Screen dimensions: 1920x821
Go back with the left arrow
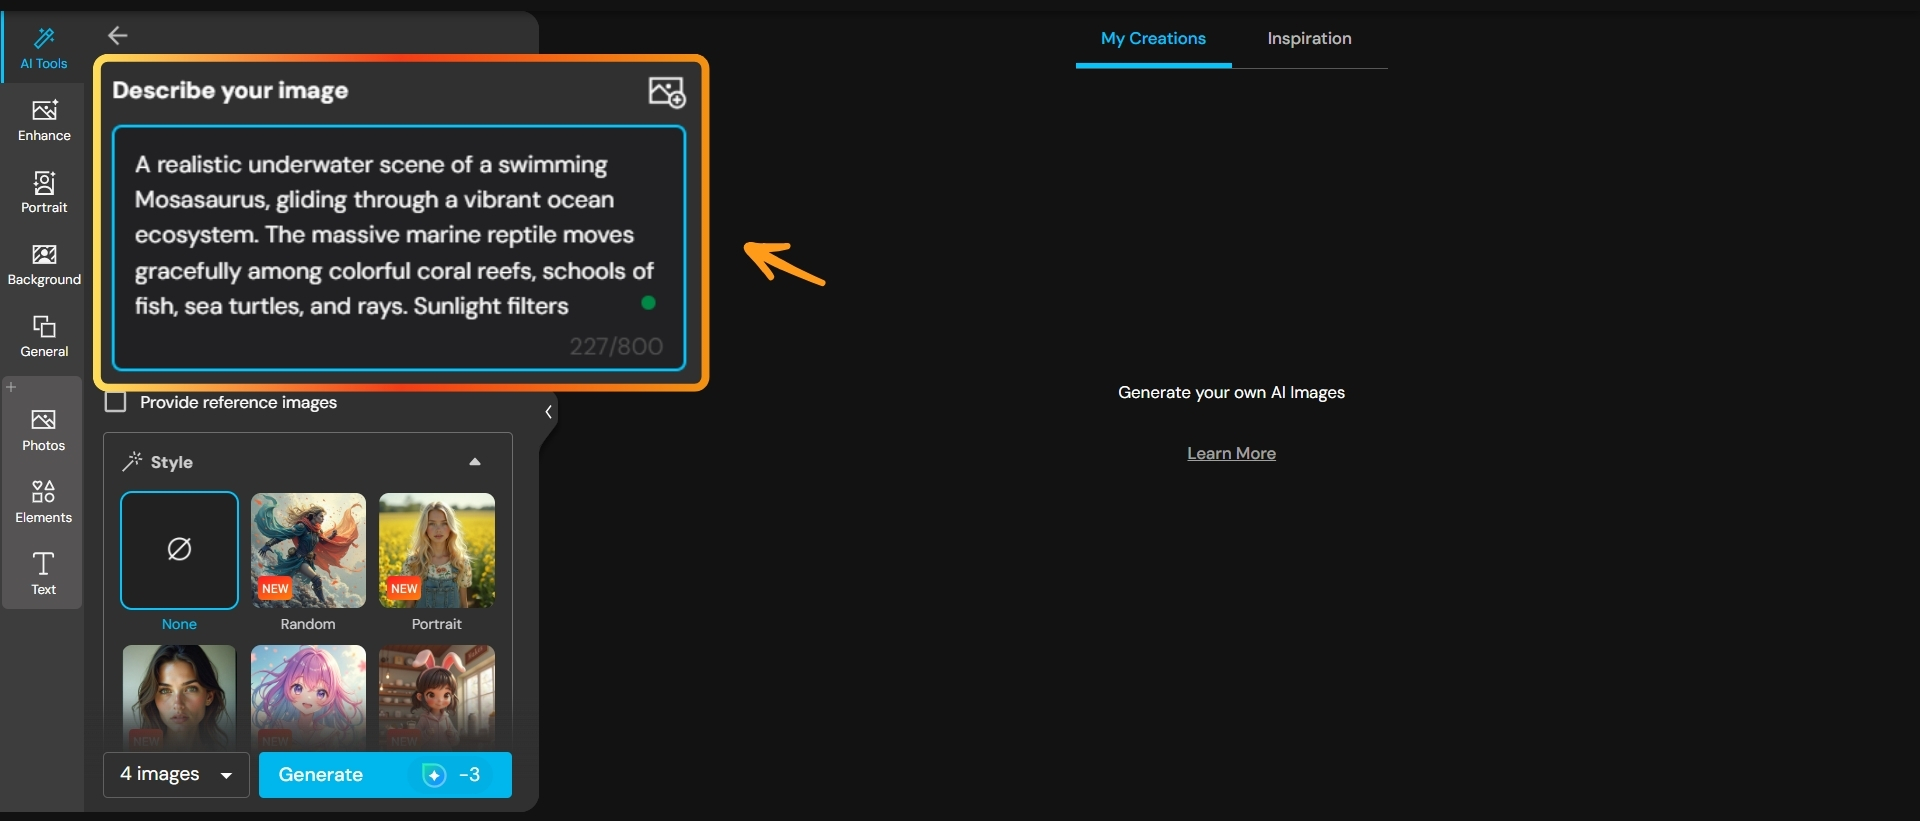[x=118, y=36]
